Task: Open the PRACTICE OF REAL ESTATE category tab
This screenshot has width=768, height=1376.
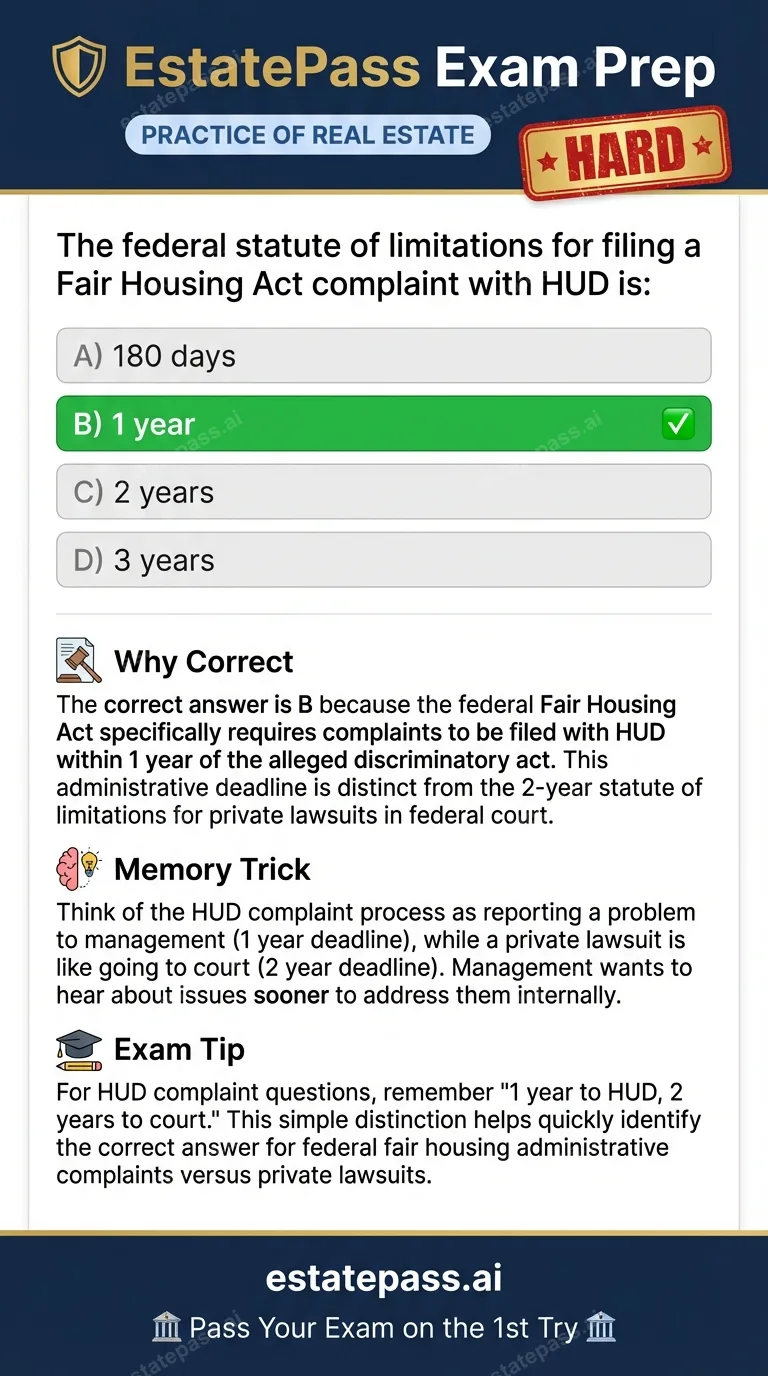Action: click(x=307, y=134)
